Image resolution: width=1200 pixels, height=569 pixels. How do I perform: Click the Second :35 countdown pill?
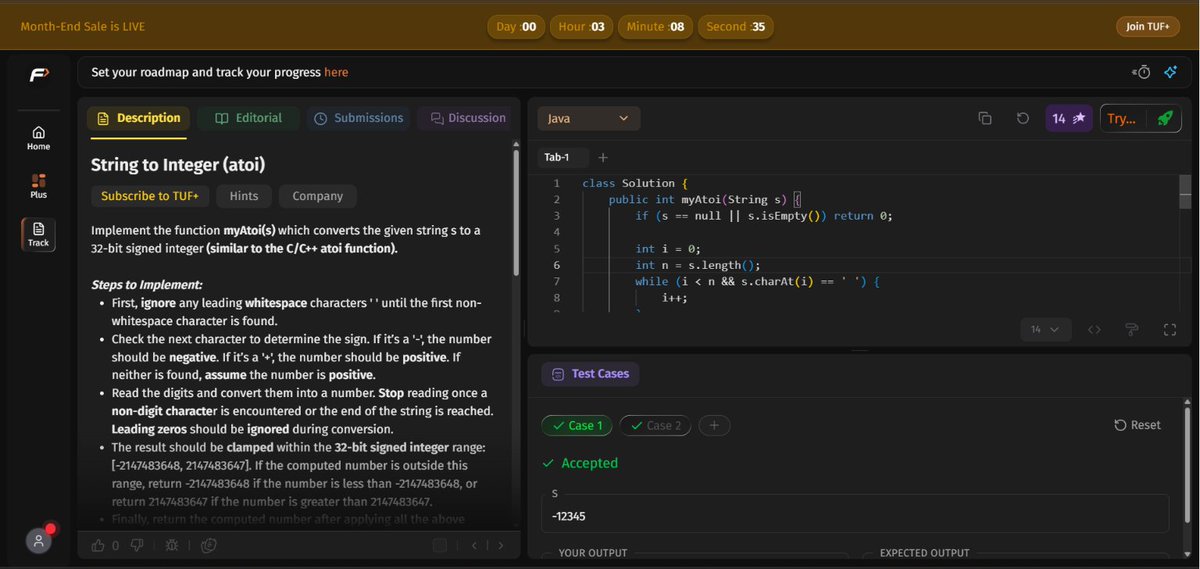pyautogui.click(x=735, y=26)
